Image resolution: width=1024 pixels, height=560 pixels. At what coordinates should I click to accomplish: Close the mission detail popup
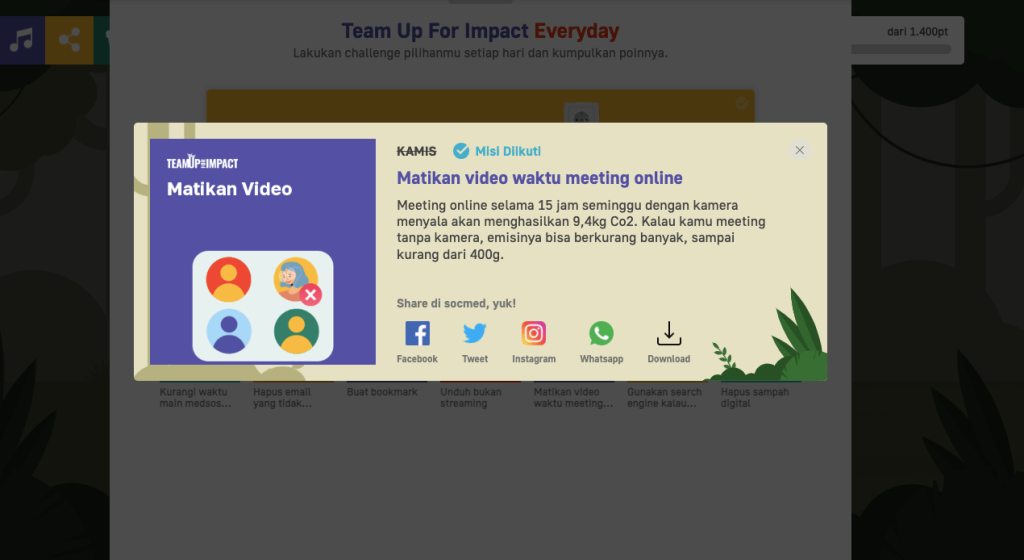click(799, 150)
